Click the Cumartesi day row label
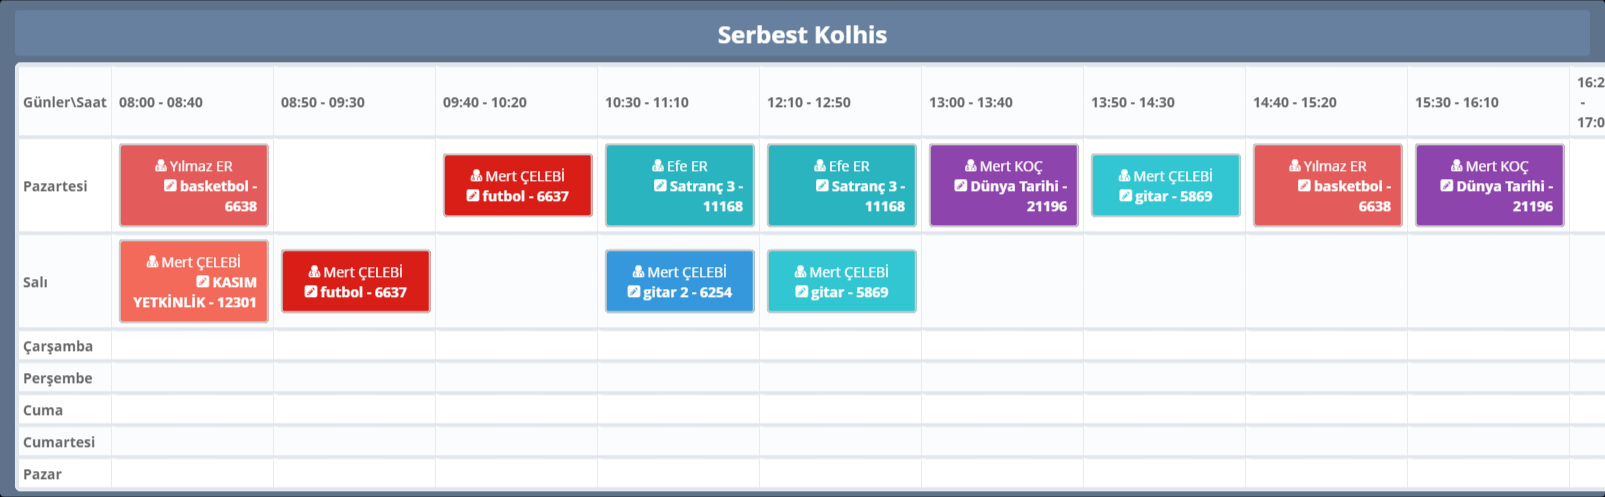Image resolution: width=1605 pixels, height=497 pixels. click(x=59, y=442)
